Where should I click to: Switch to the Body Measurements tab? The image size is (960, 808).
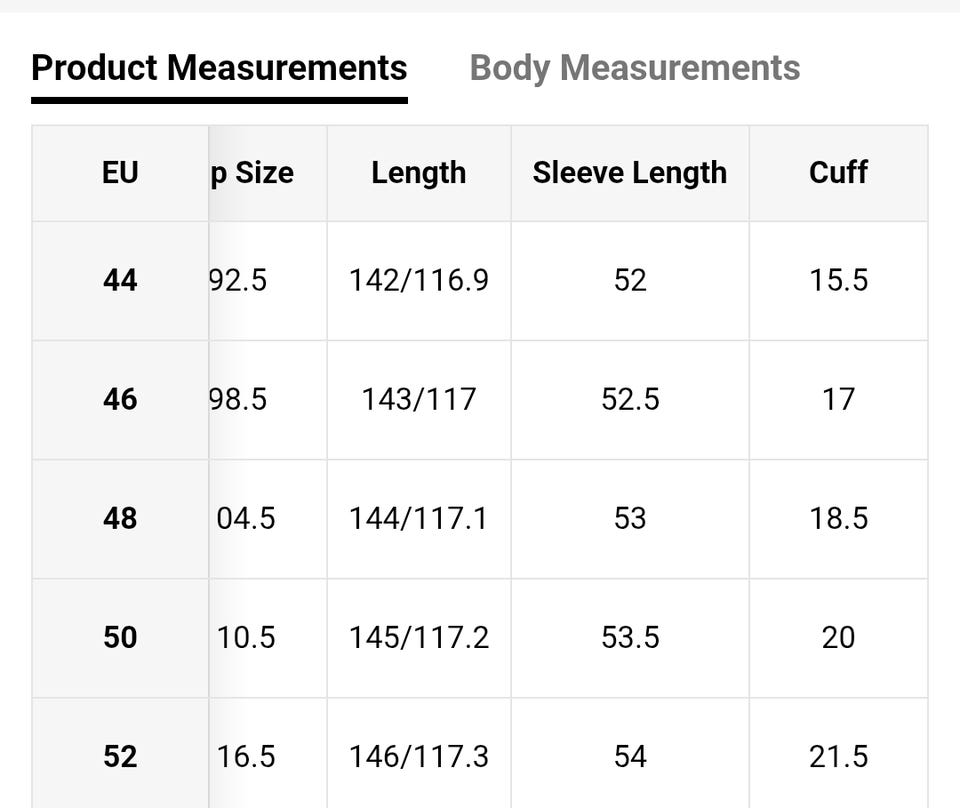[634, 68]
